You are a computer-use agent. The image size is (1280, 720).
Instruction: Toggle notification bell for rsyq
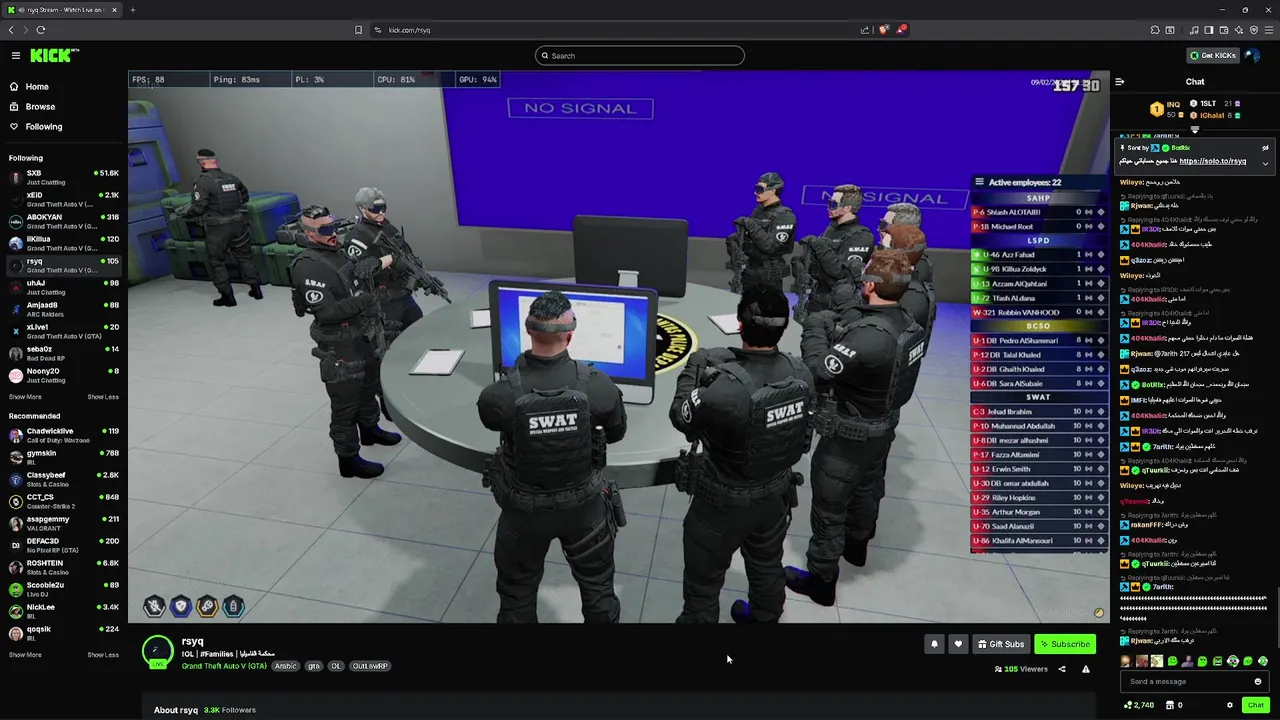pos(934,644)
